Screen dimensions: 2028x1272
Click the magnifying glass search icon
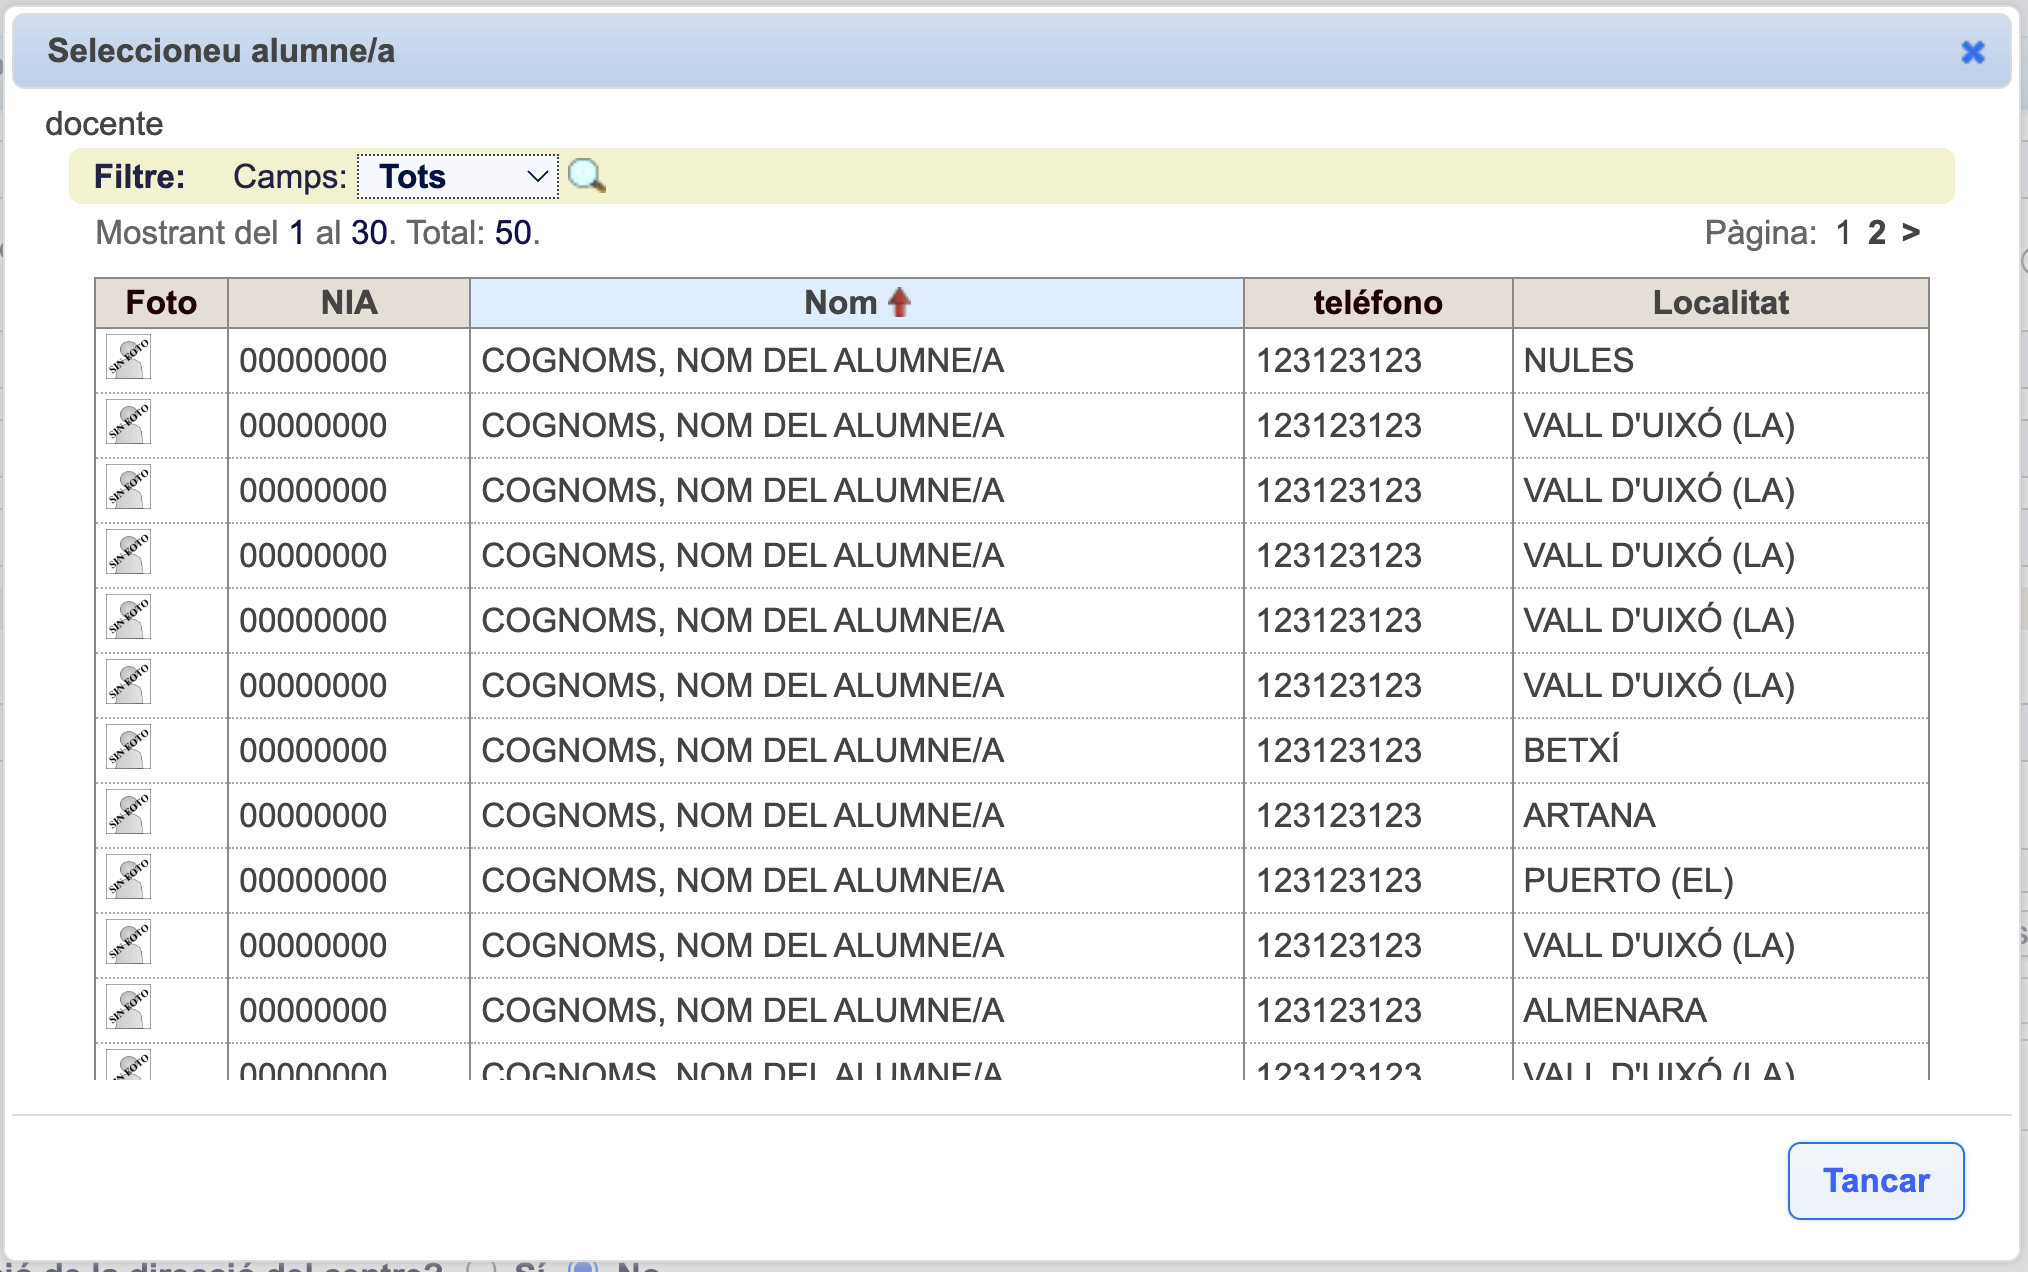(x=586, y=176)
